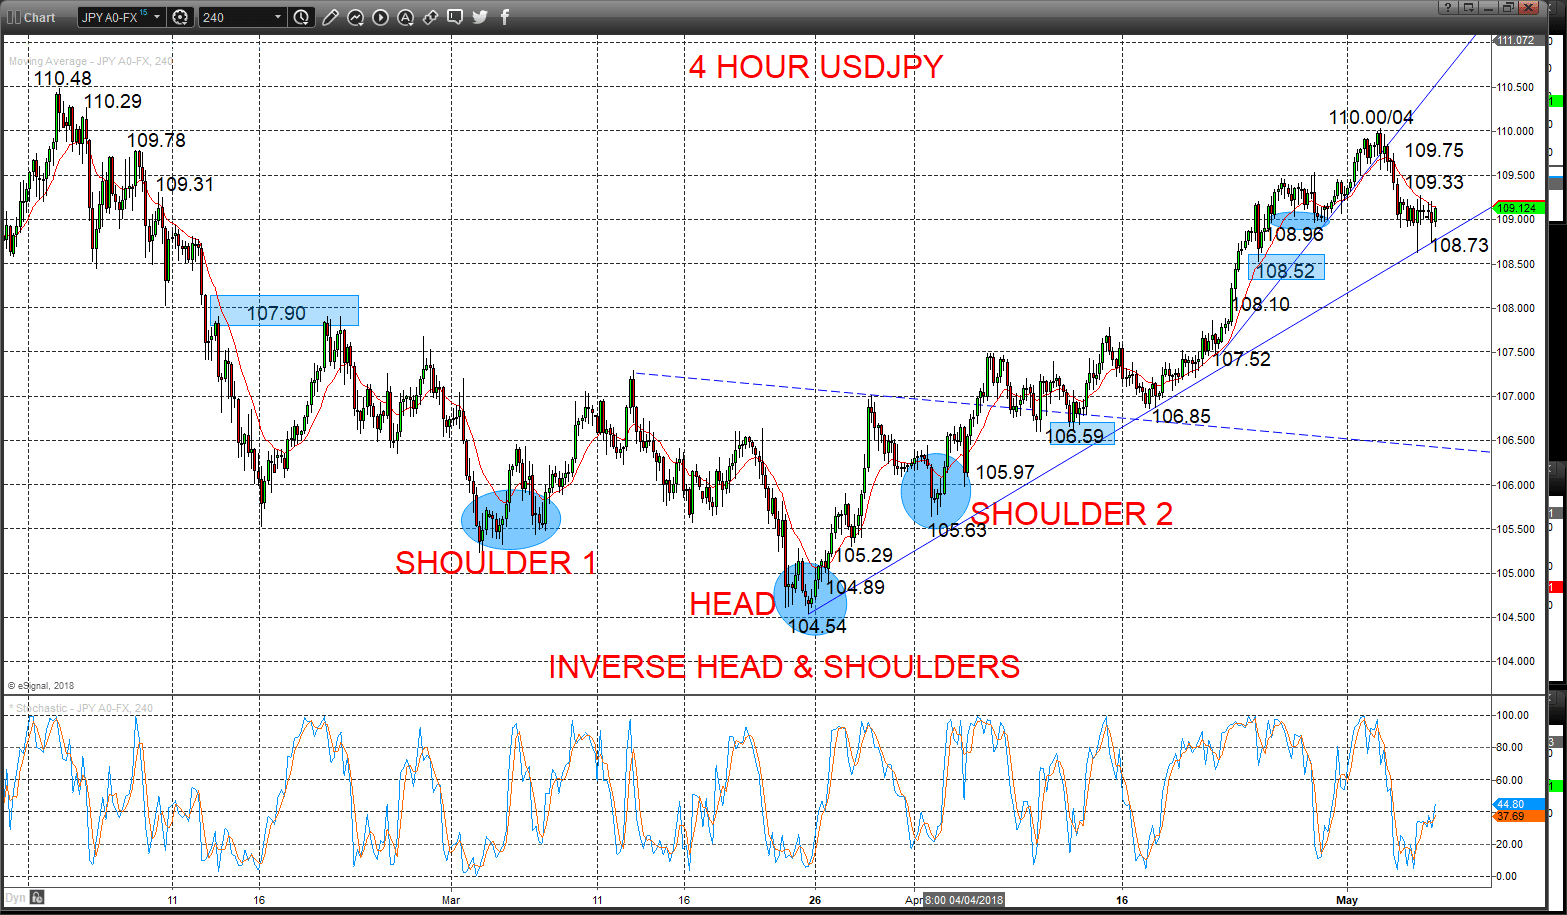
Task: Click the eSignal, 2018 copyright text
Action: (41, 686)
